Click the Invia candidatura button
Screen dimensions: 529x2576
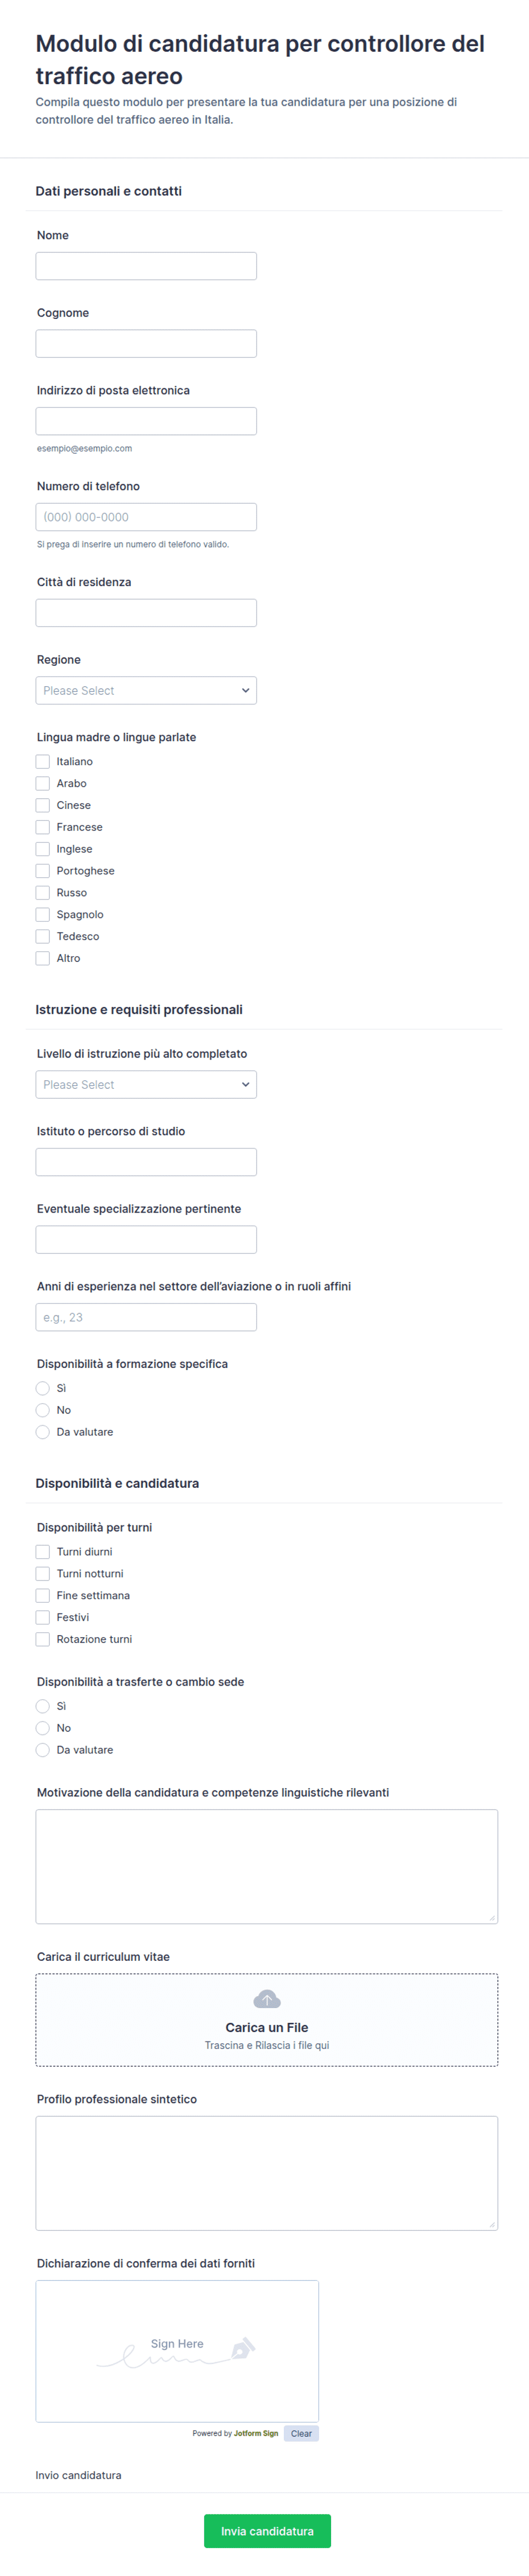[267, 2530]
